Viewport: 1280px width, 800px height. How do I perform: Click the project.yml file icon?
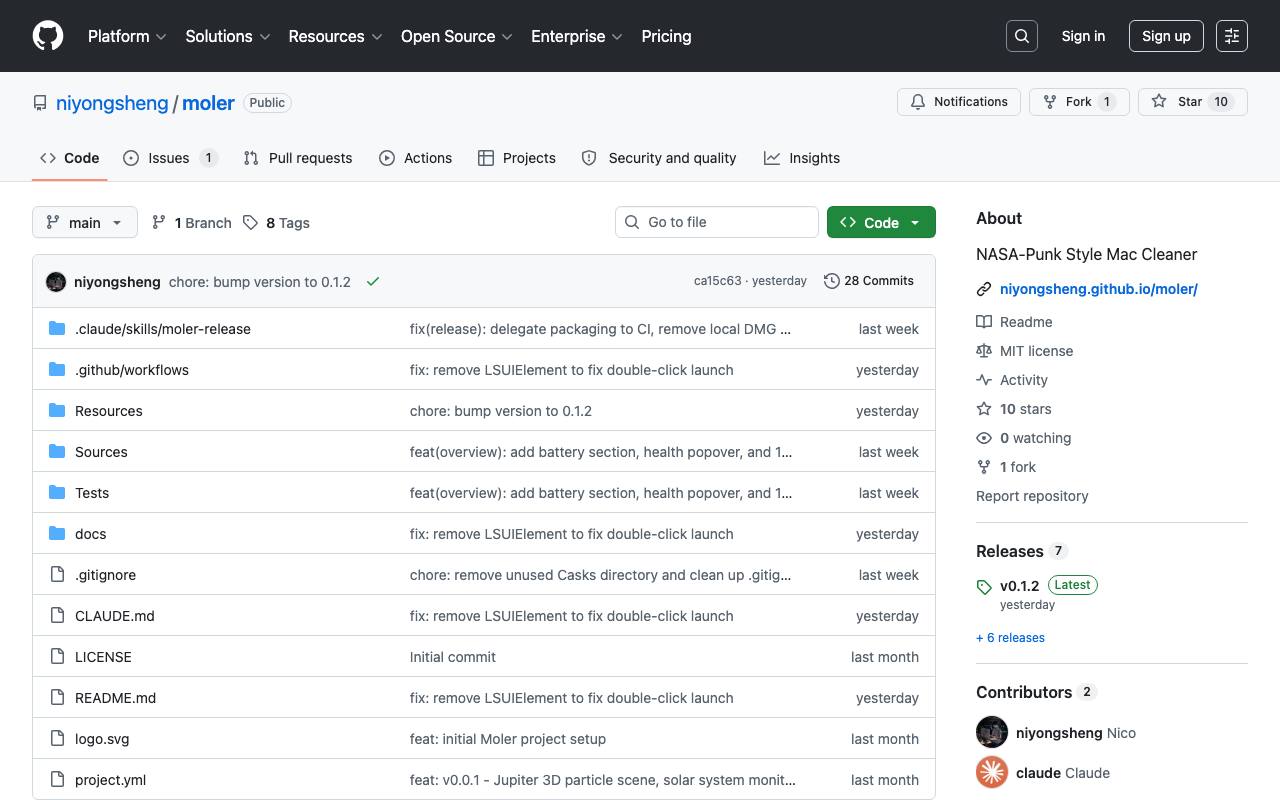point(57,780)
